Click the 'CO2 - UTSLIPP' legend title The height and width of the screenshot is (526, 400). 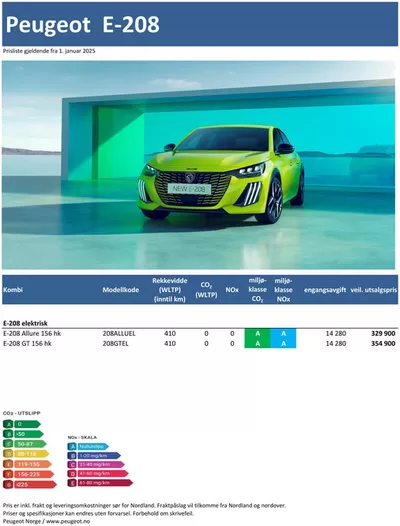tap(21, 413)
